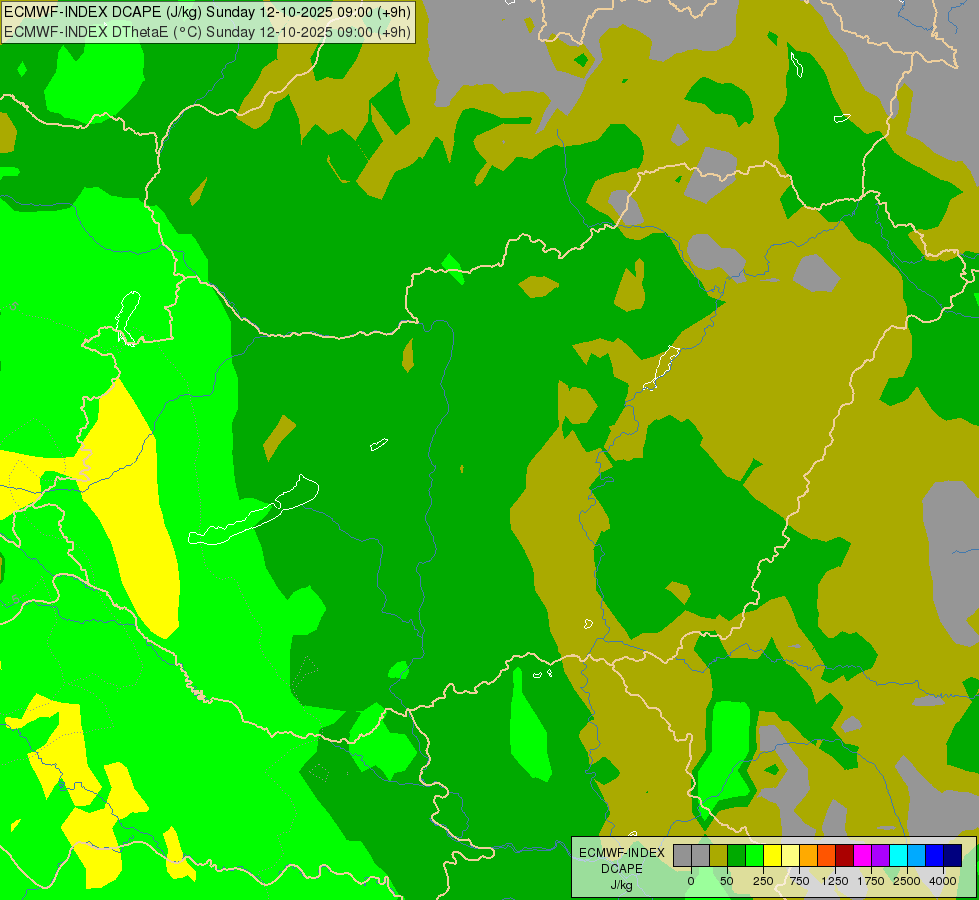
Task: Pick the light blue legend swatch
Action: (916, 855)
